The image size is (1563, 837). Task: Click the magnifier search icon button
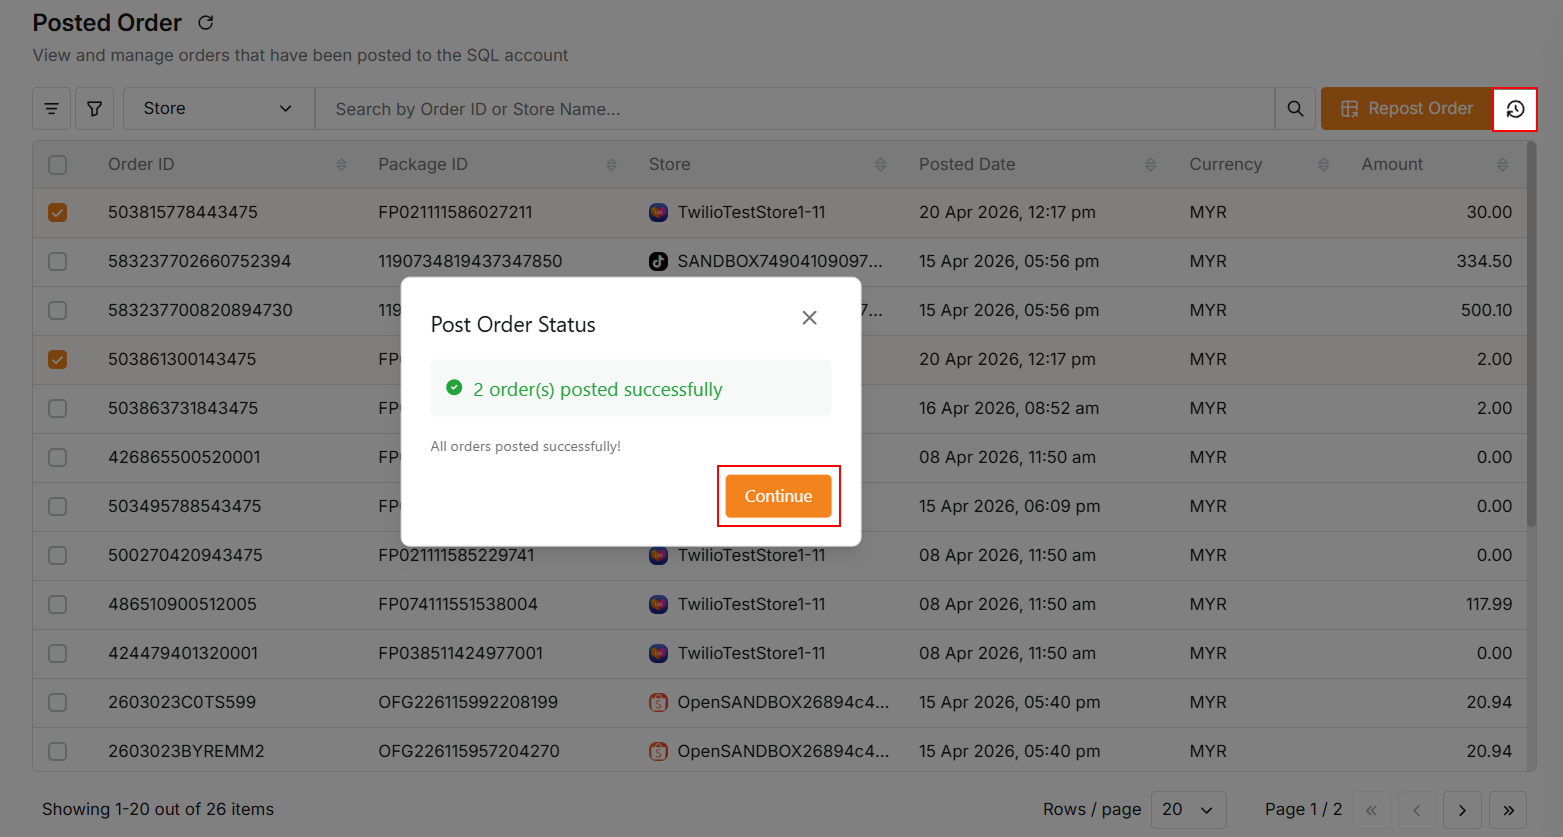point(1295,108)
